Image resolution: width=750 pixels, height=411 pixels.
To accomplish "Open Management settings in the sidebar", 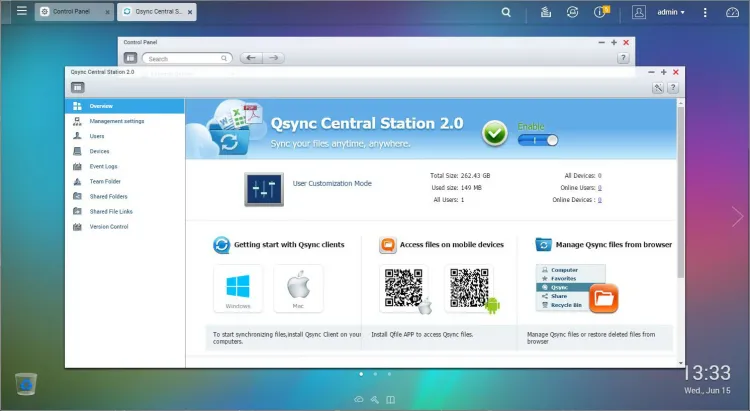I will pyautogui.click(x=116, y=121).
